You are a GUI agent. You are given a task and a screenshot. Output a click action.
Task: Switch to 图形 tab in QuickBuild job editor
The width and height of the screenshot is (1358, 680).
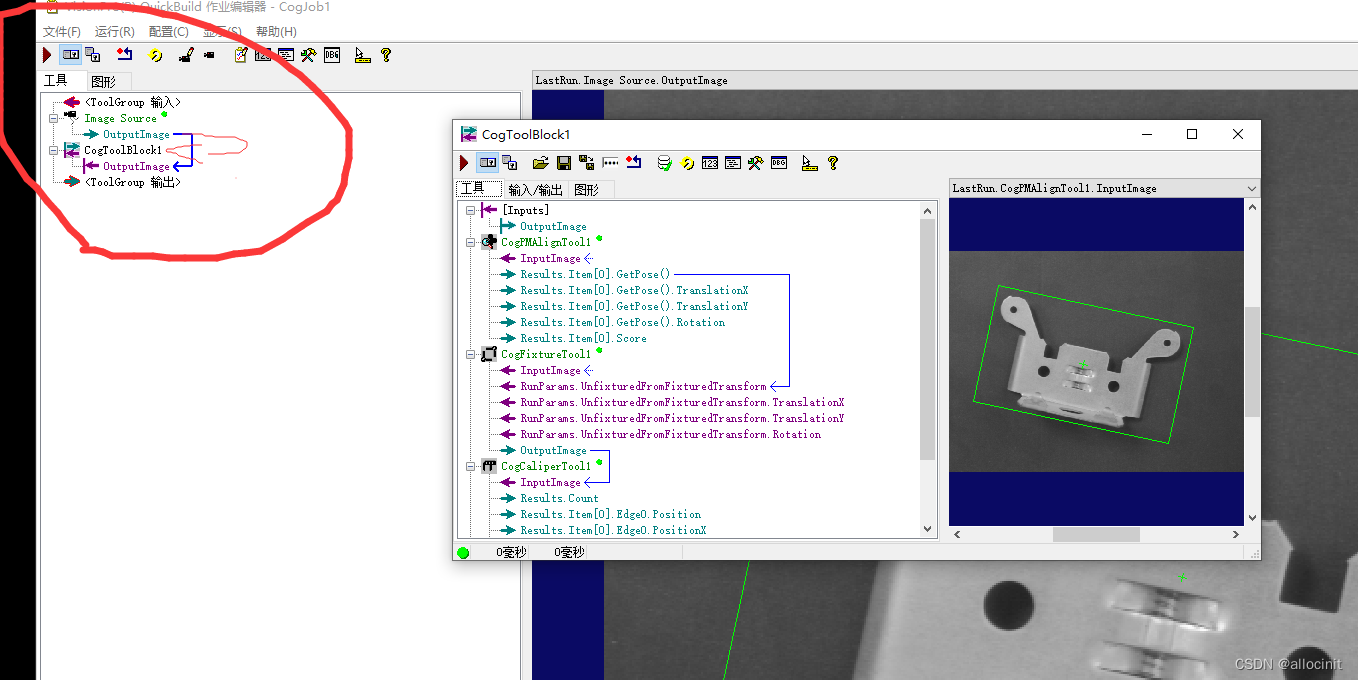(x=103, y=81)
